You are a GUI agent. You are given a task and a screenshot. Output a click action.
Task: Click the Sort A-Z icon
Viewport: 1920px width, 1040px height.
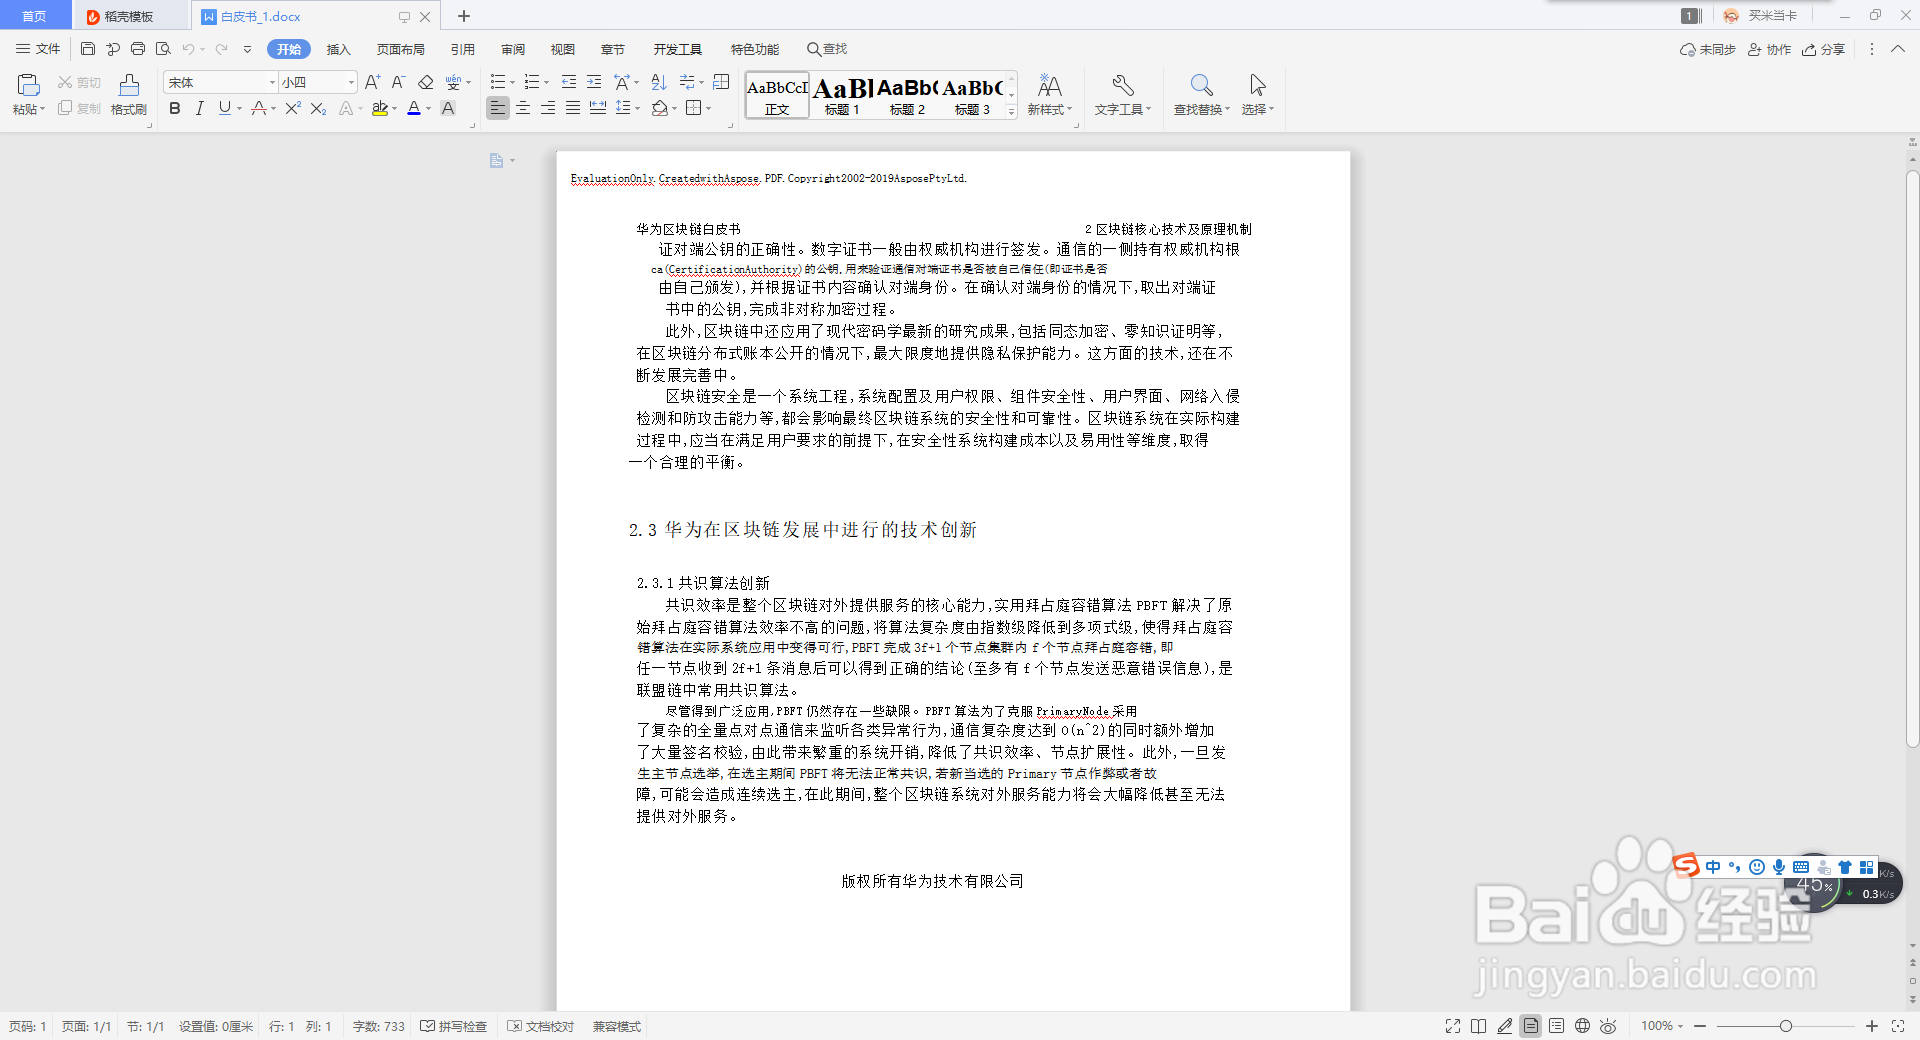point(659,82)
